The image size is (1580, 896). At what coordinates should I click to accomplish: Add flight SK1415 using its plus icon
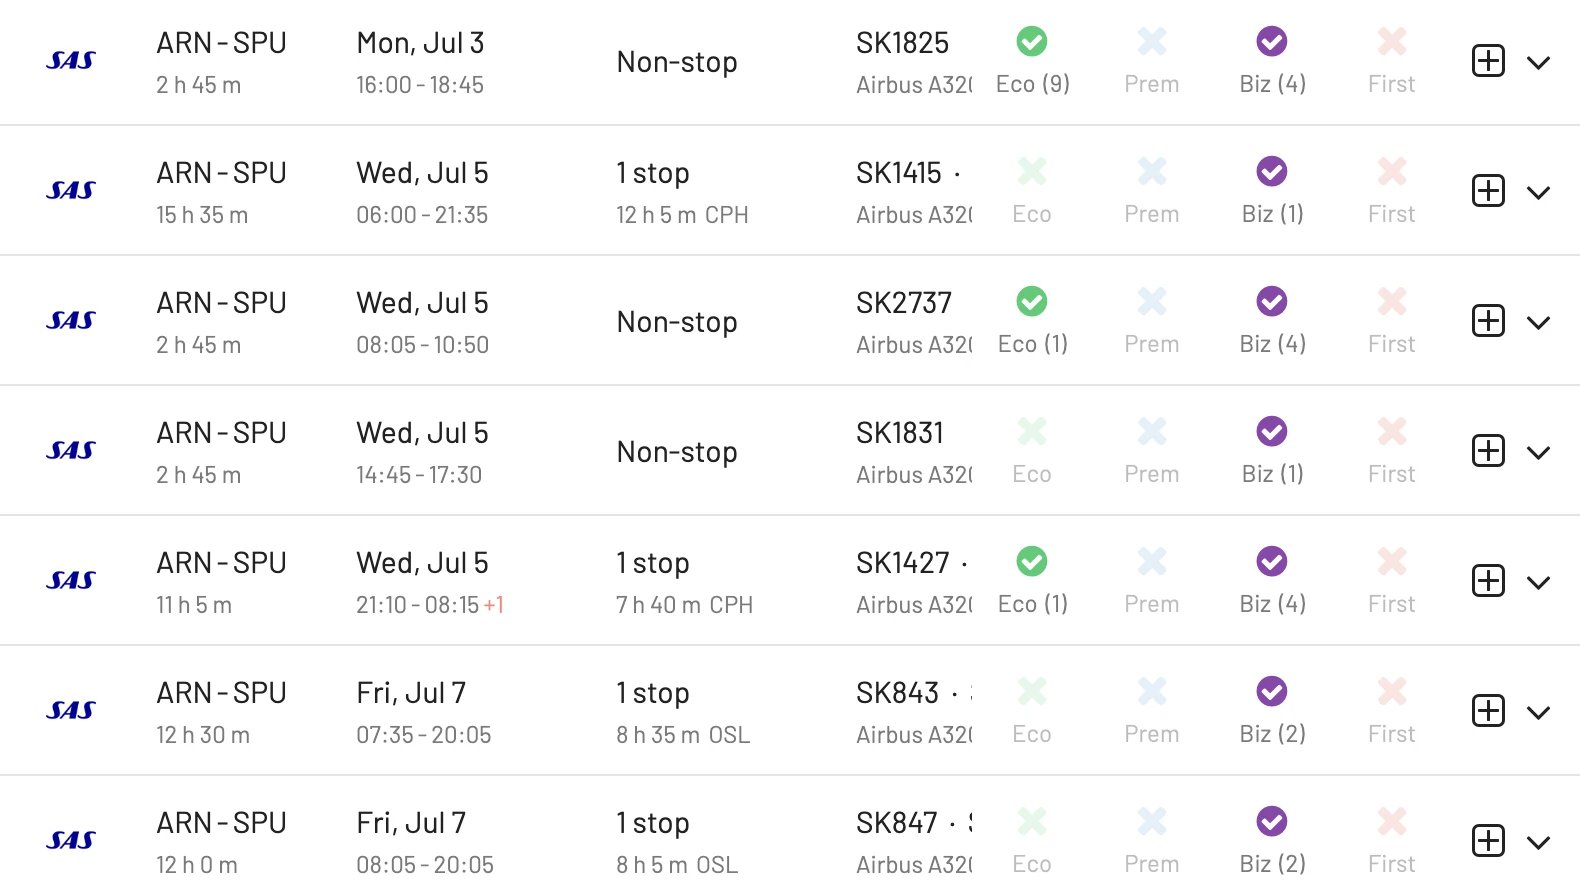pos(1488,191)
